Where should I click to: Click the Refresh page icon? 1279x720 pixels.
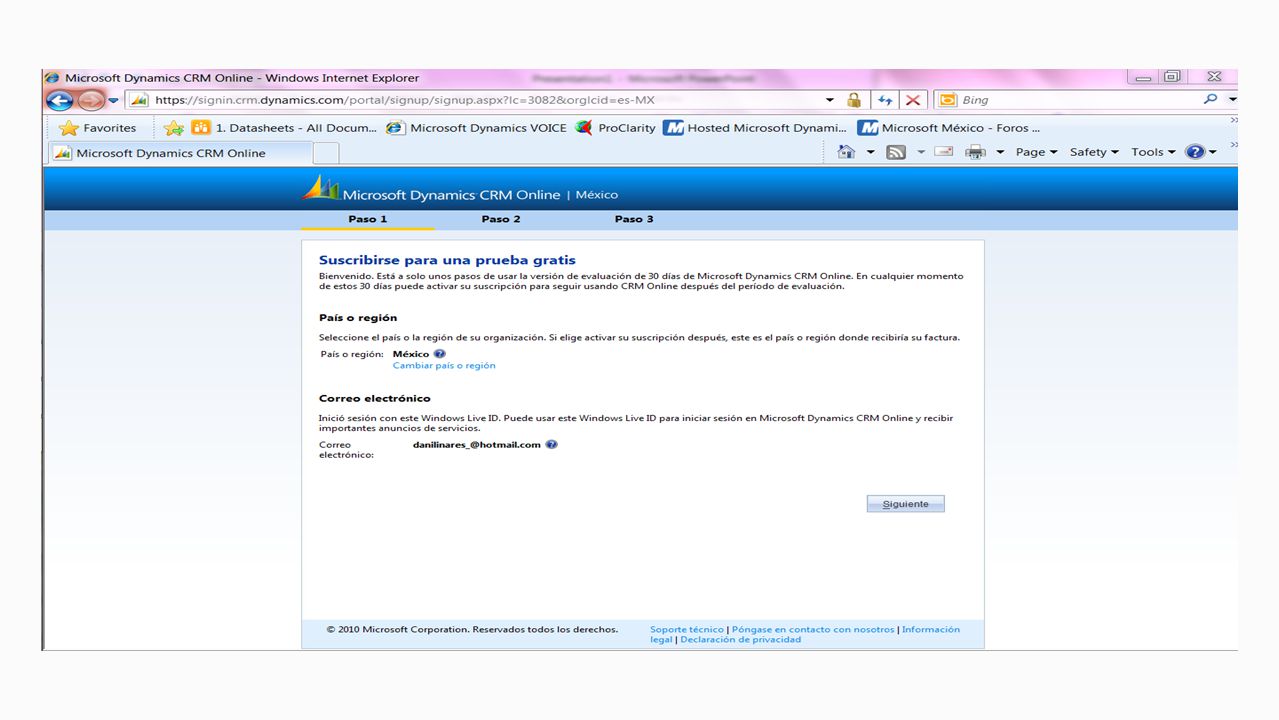tap(885, 100)
